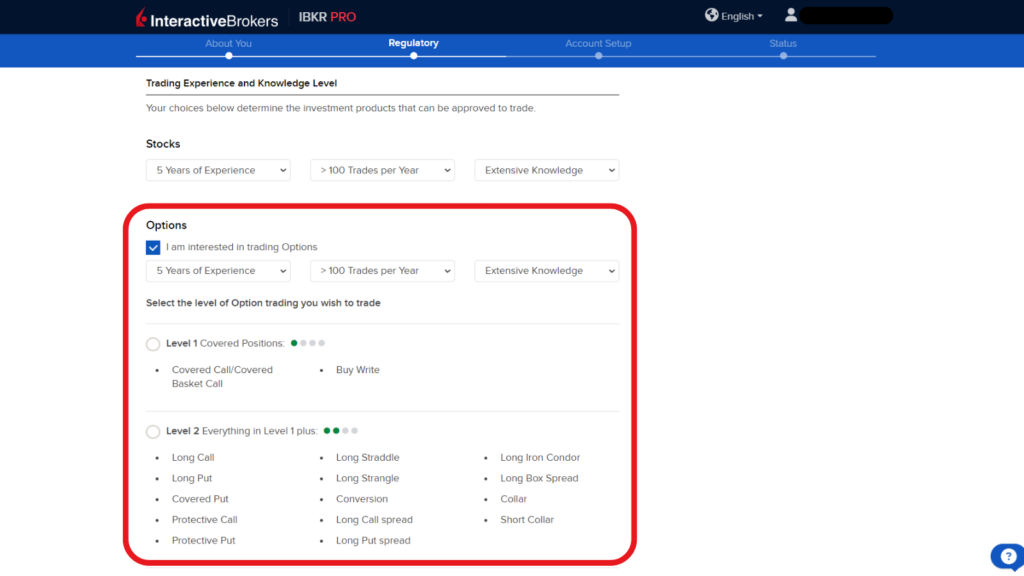Click the Level 1 risk dots indicator

pos(308,344)
